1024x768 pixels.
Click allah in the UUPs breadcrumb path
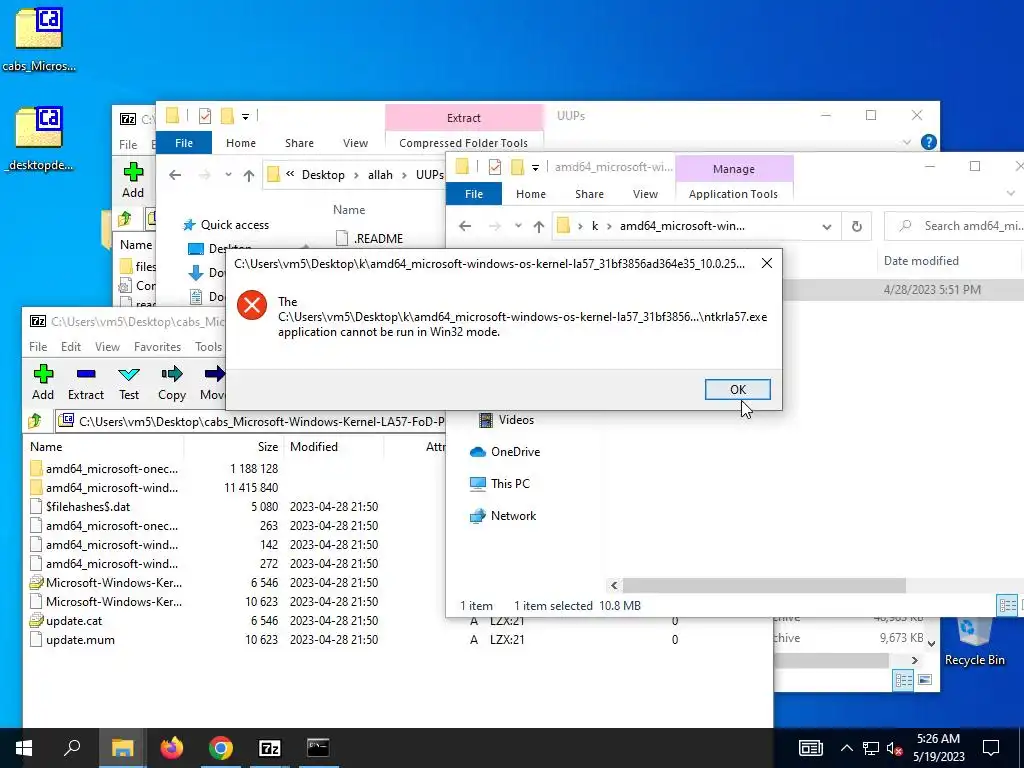click(380, 175)
